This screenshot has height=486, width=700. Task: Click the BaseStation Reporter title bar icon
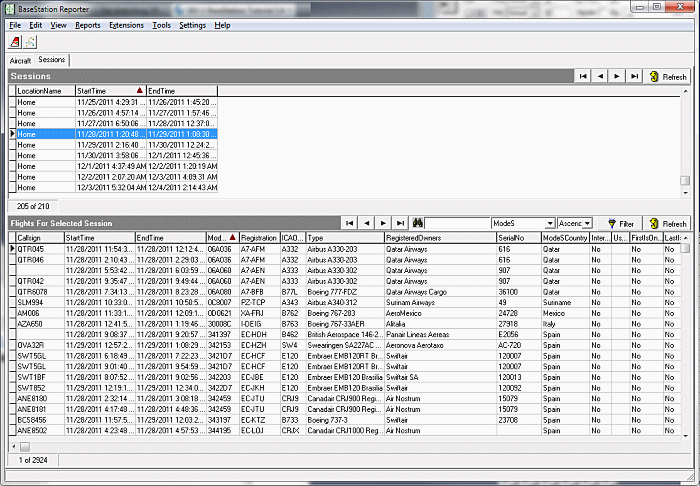pyautogui.click(x=10, y=8)
